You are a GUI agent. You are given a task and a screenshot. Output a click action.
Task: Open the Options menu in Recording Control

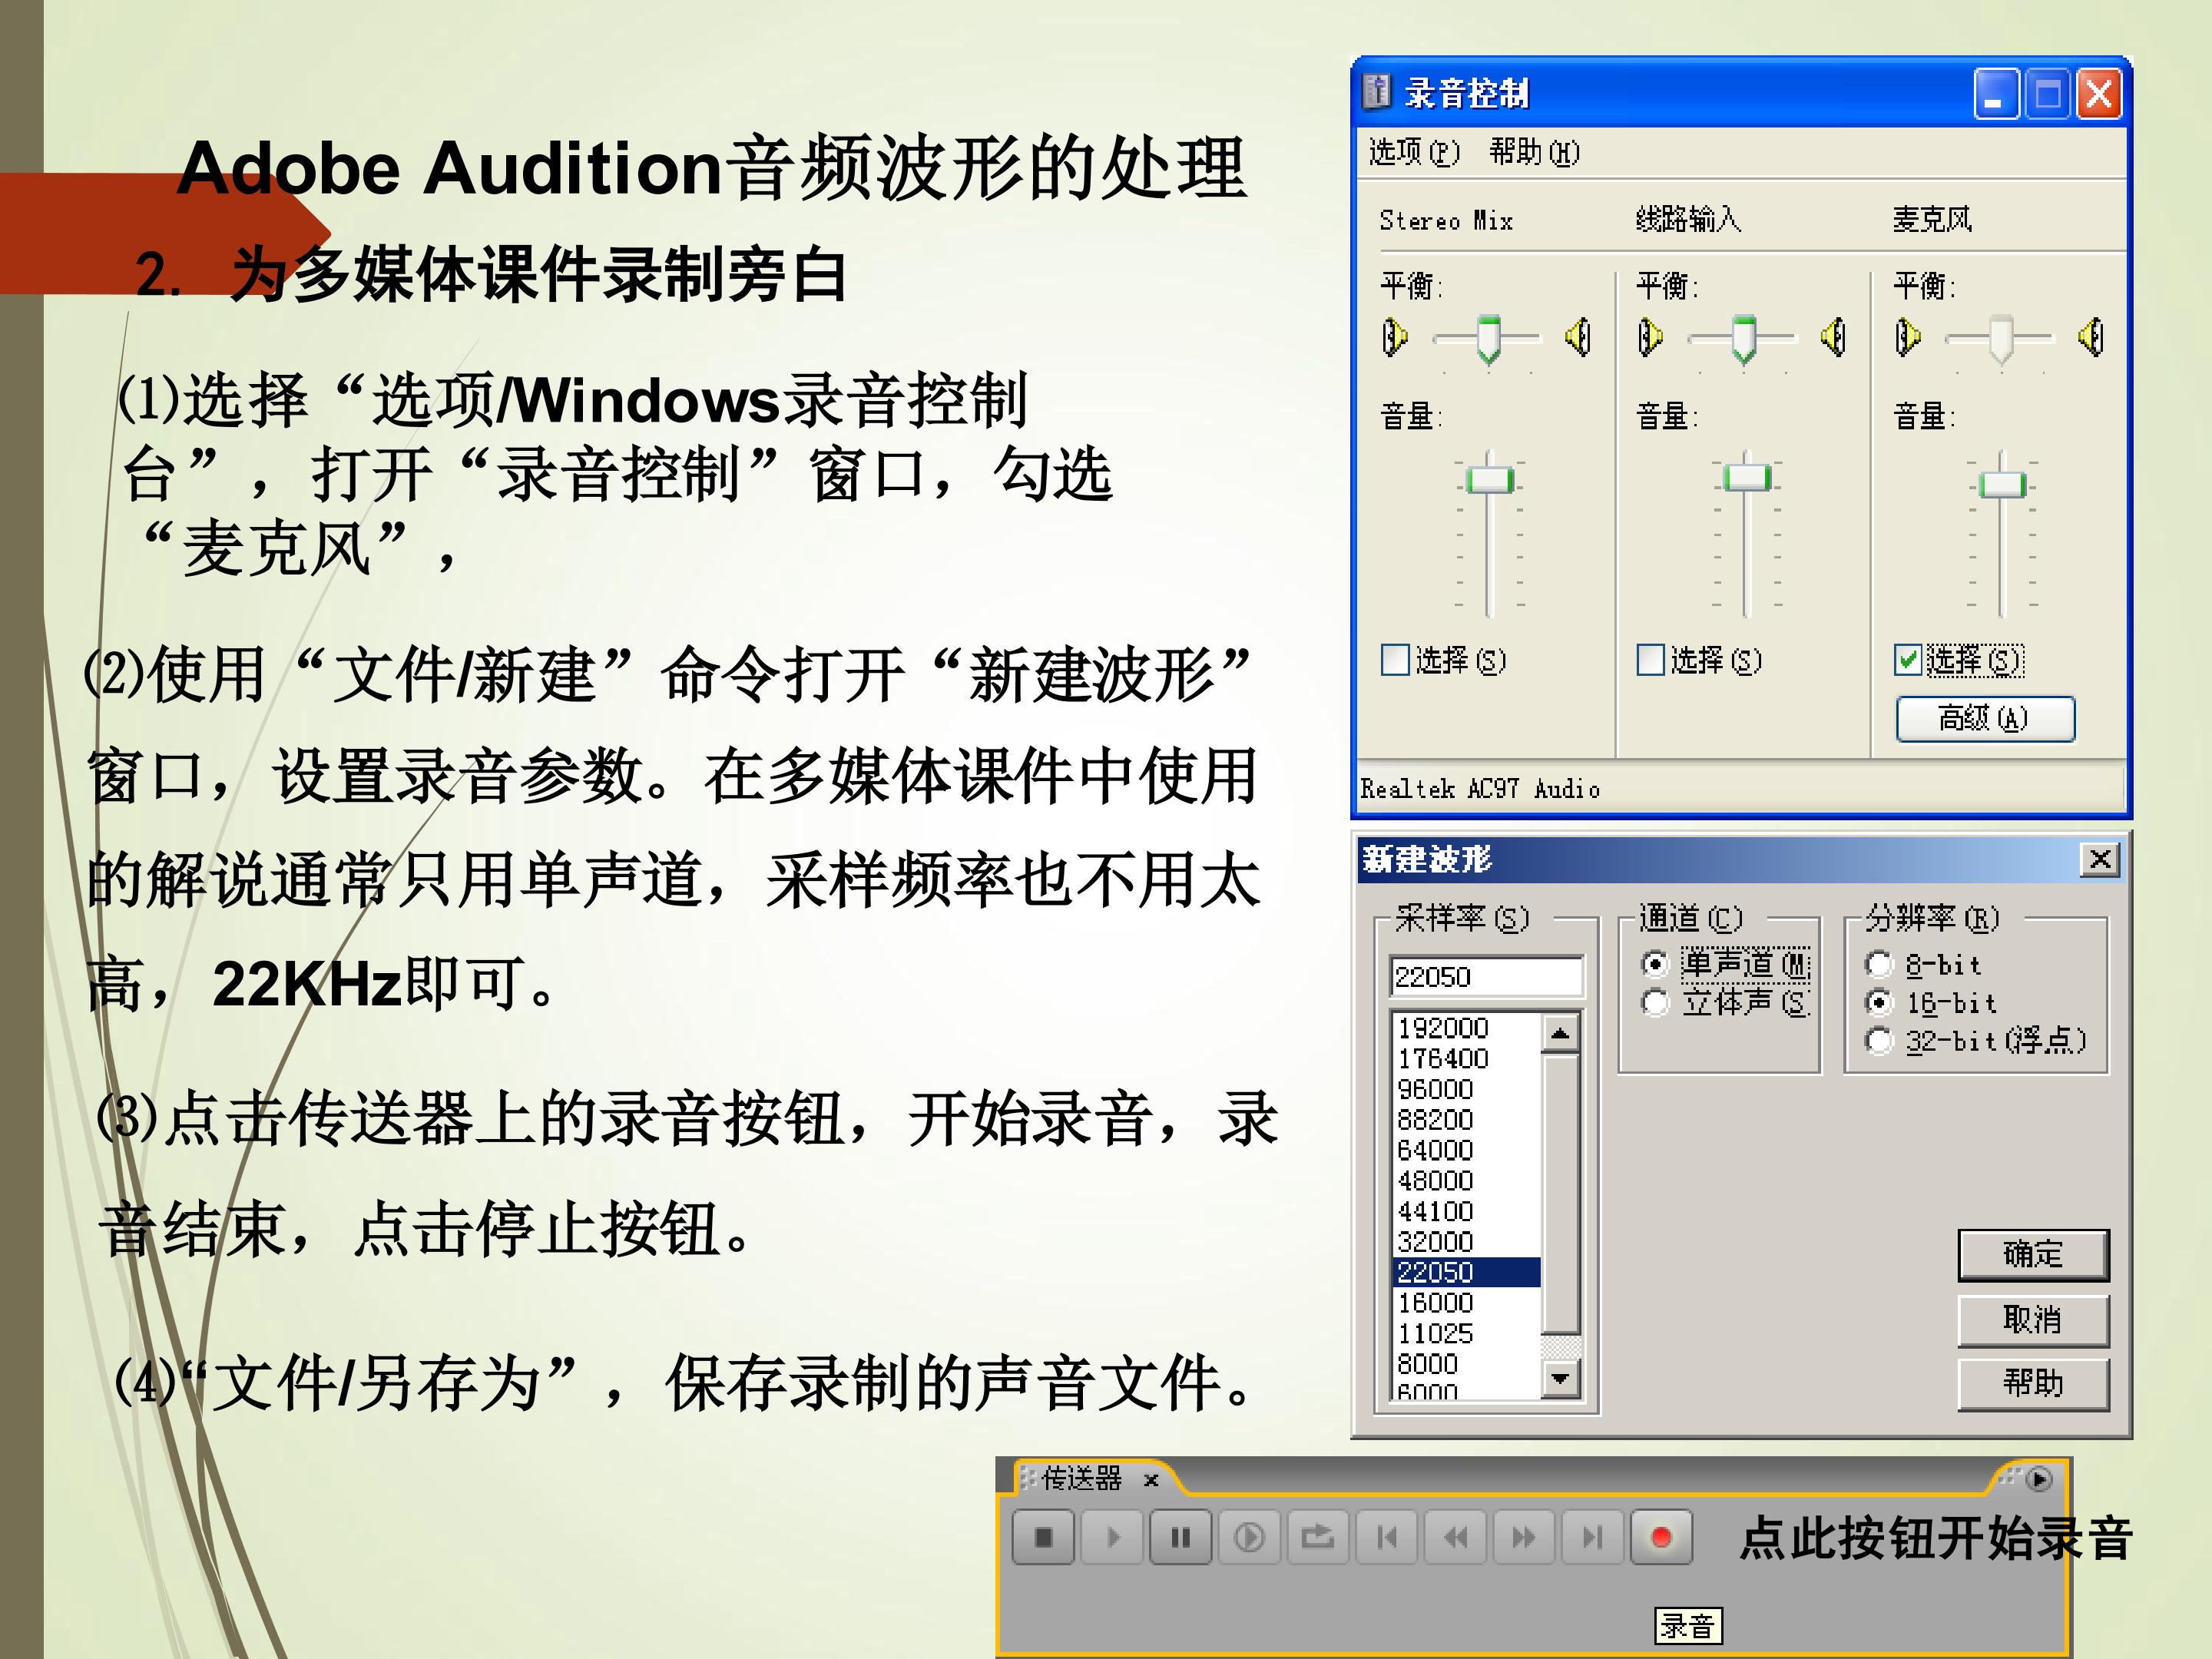[1414, 152]
